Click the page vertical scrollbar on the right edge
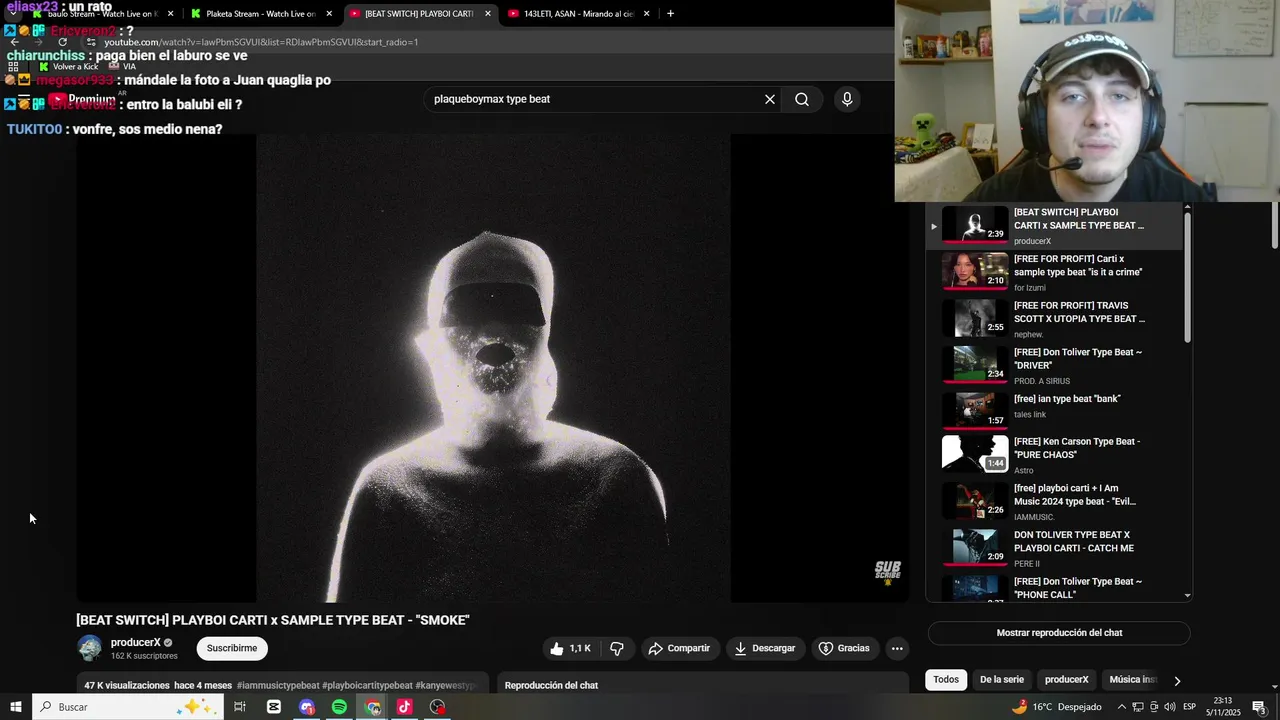 (1275, 225)
